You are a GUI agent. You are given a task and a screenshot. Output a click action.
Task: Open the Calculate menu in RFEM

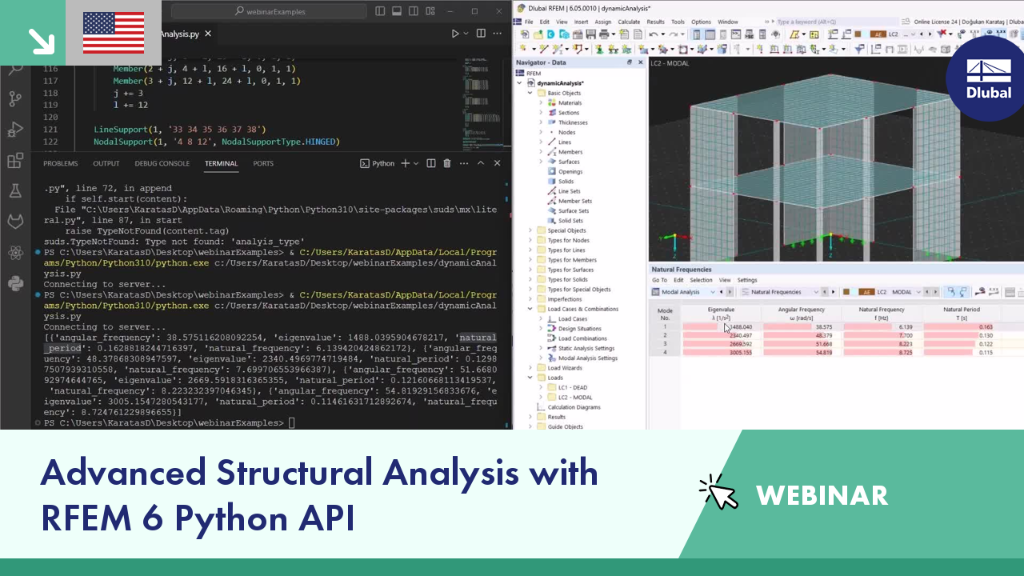(x=628, y=22)
